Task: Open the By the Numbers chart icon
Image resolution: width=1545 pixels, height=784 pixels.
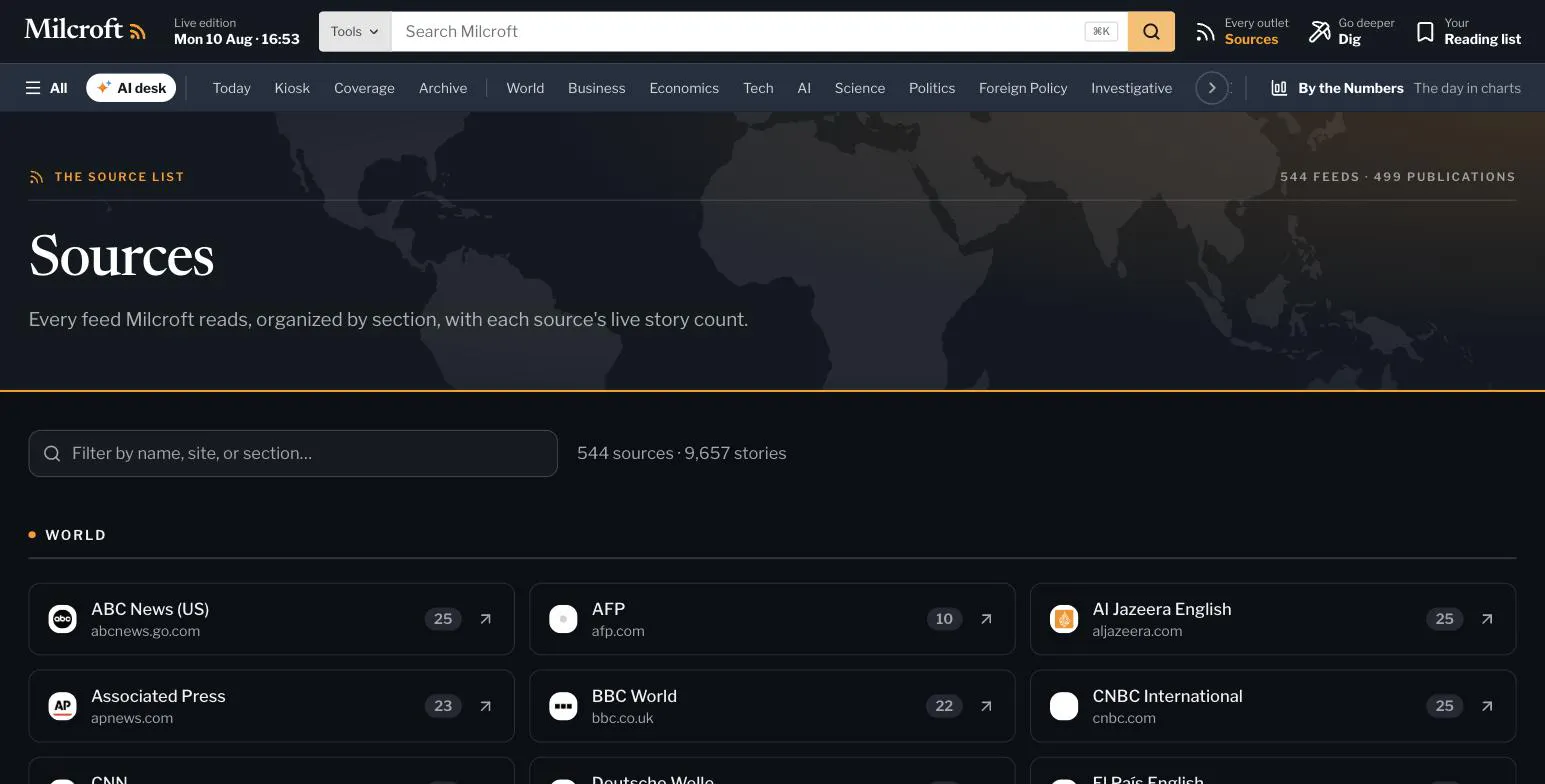Action: tap(1279, 88)
